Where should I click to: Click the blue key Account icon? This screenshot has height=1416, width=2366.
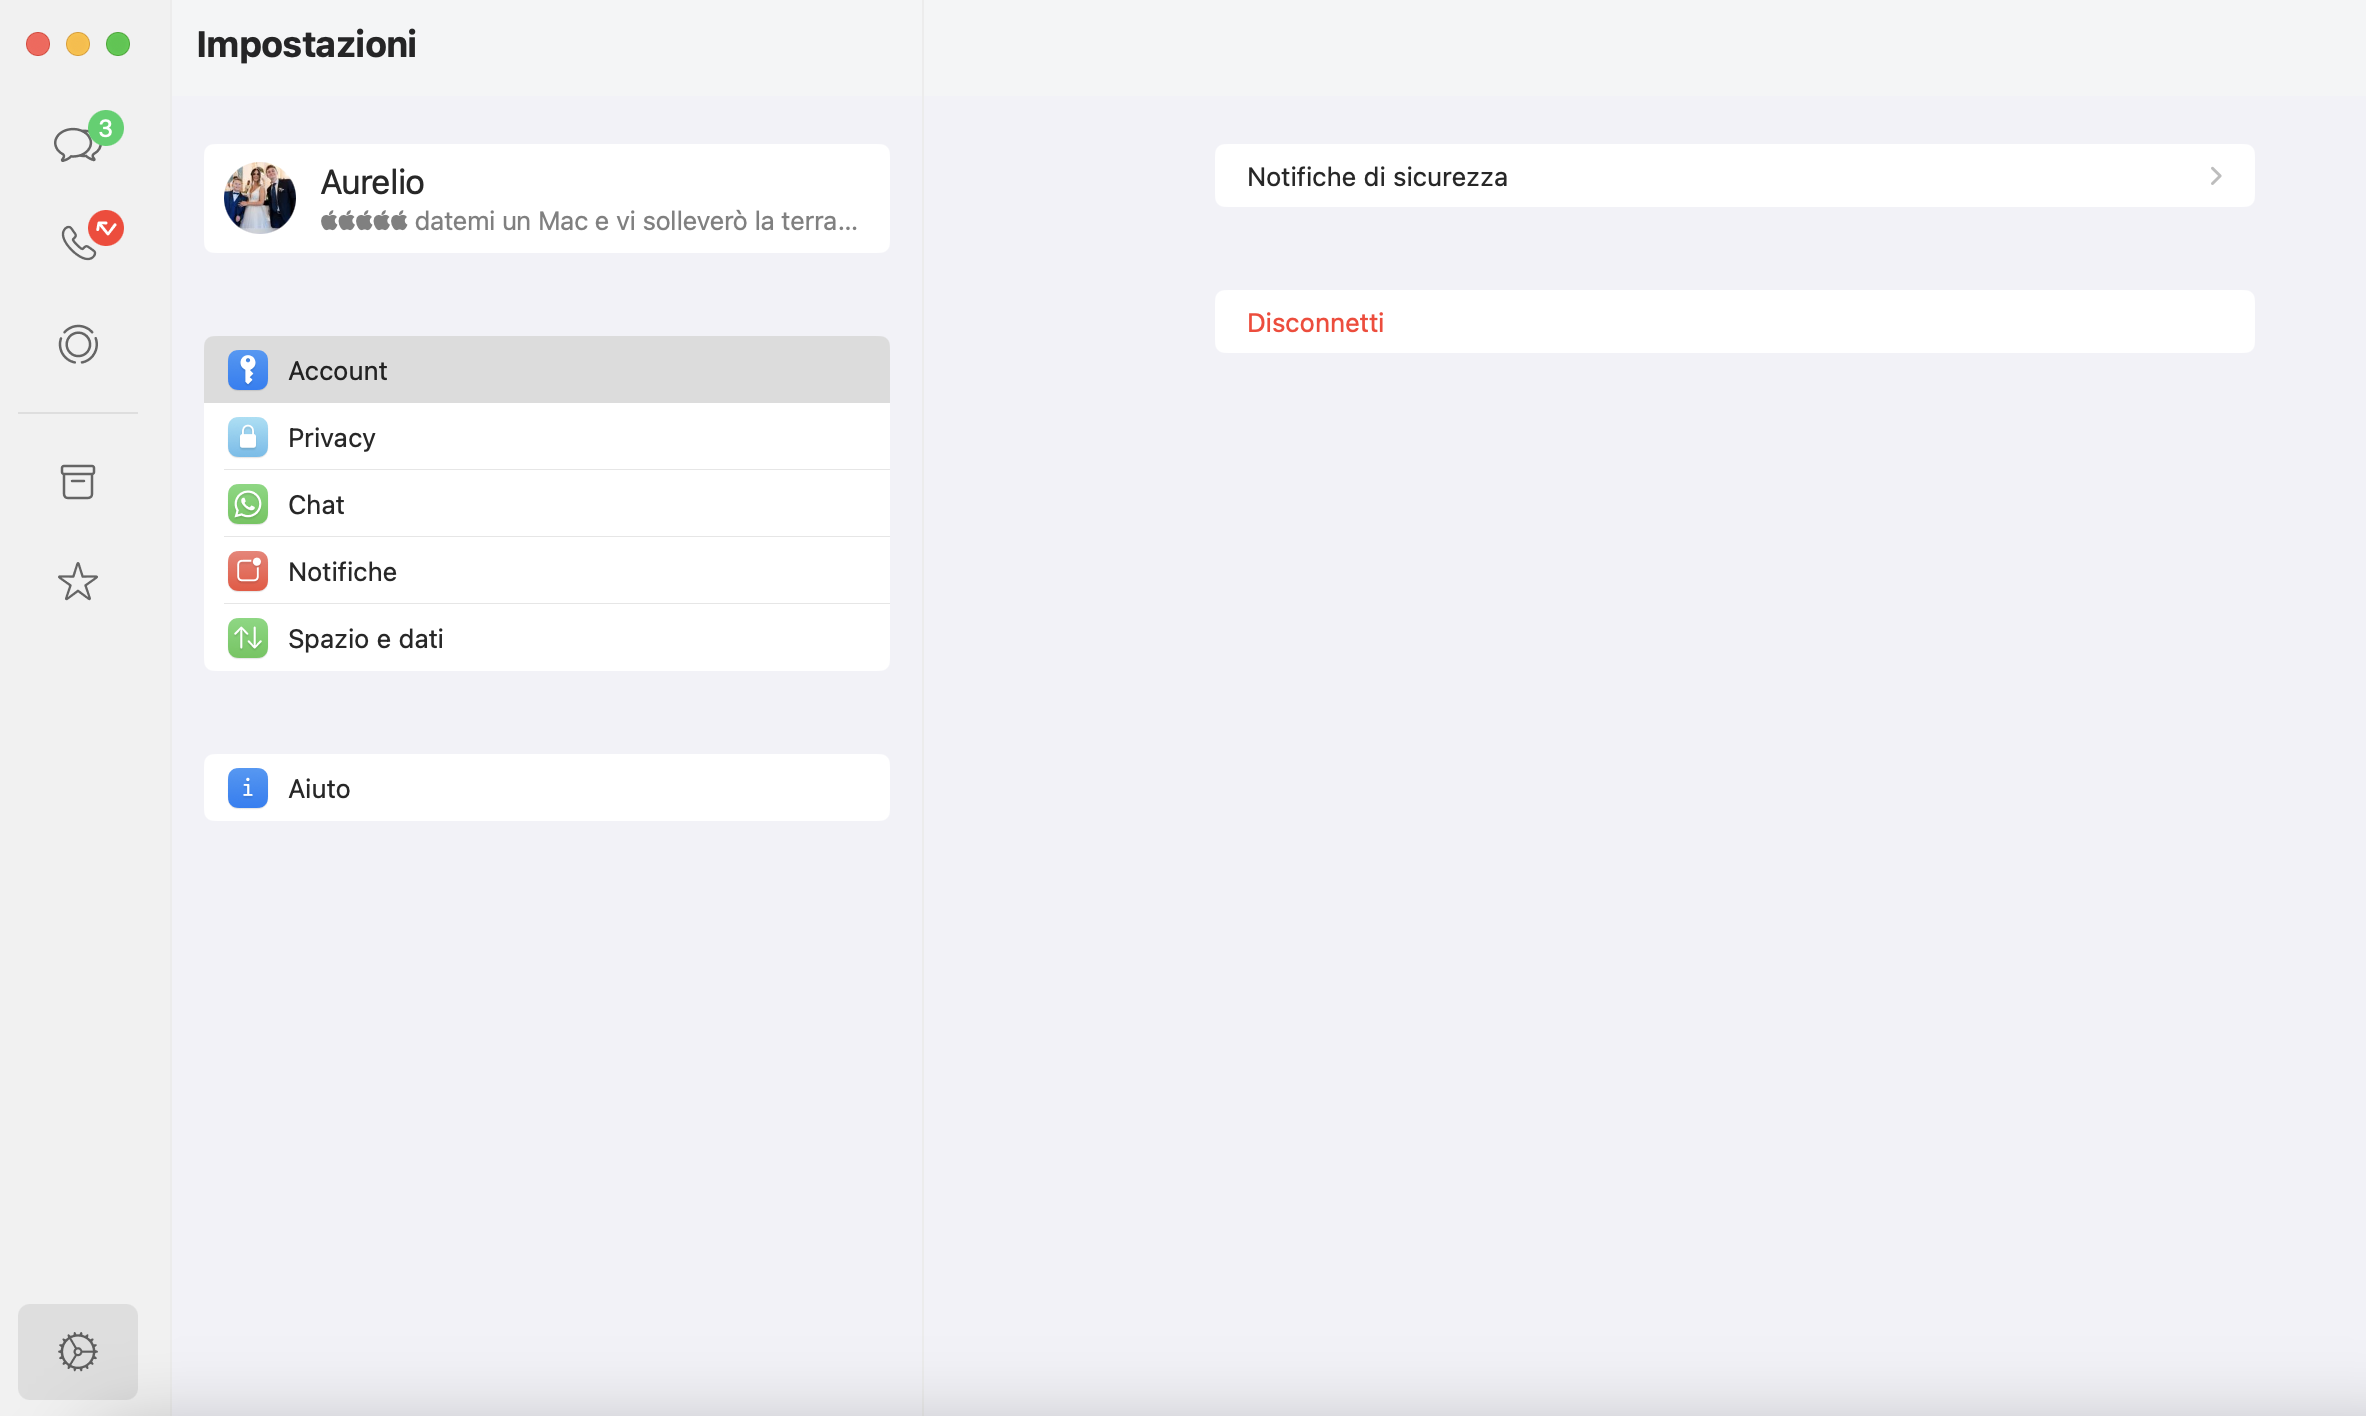coord(248,370)
